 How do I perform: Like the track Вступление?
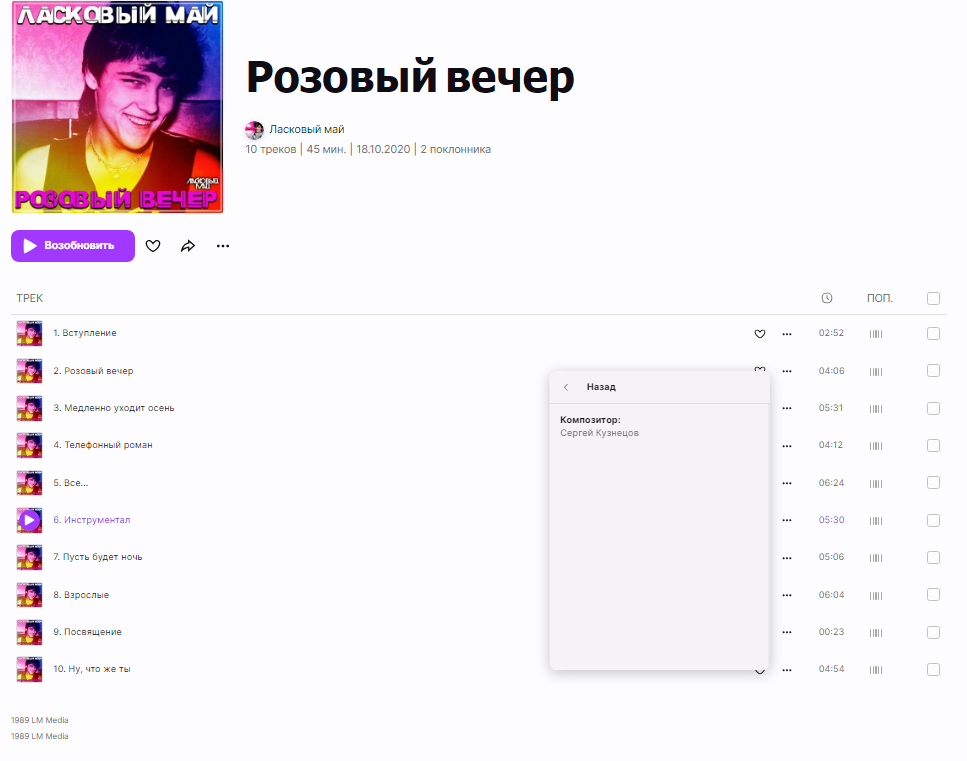pos(760,334)
